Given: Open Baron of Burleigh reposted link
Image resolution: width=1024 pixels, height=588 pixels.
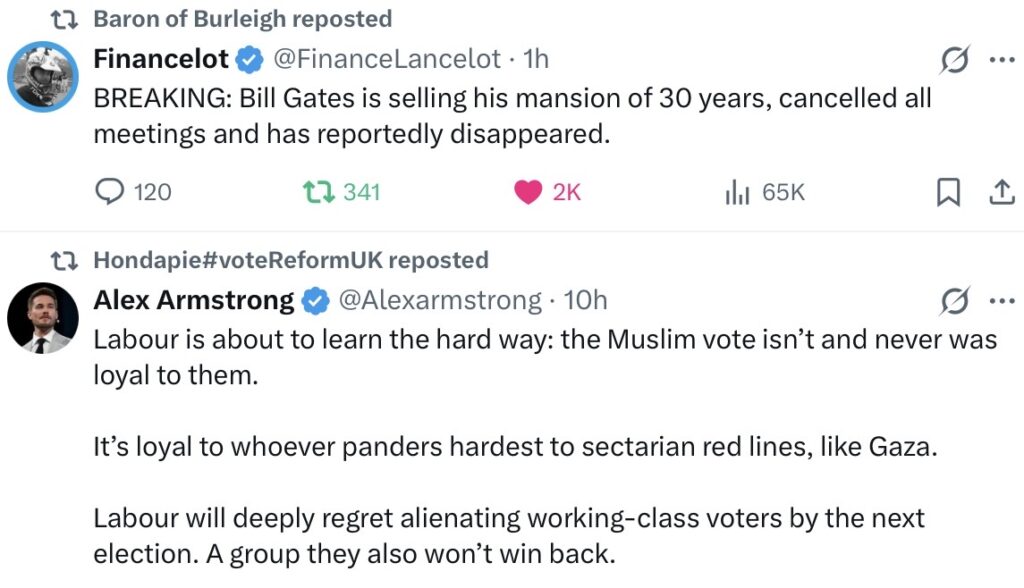Looking at the screenshot, I should (x=242, y=19).
